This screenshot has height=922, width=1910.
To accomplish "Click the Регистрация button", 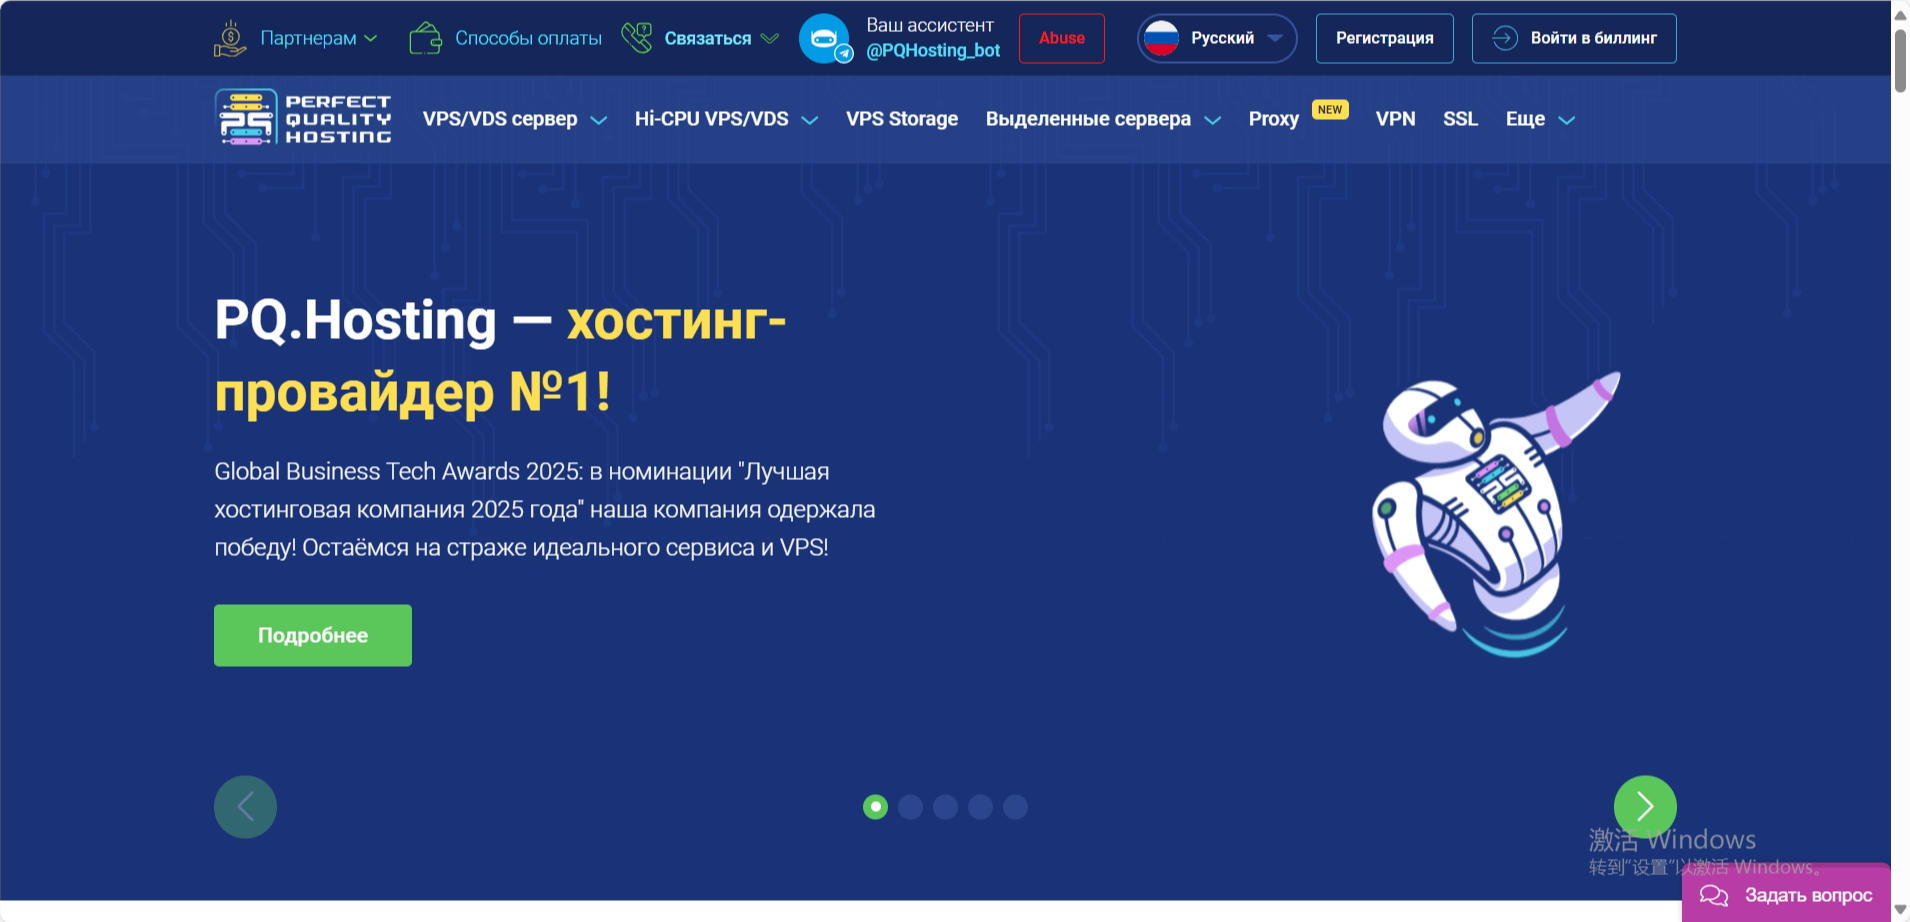I will tap(1384, 39).
